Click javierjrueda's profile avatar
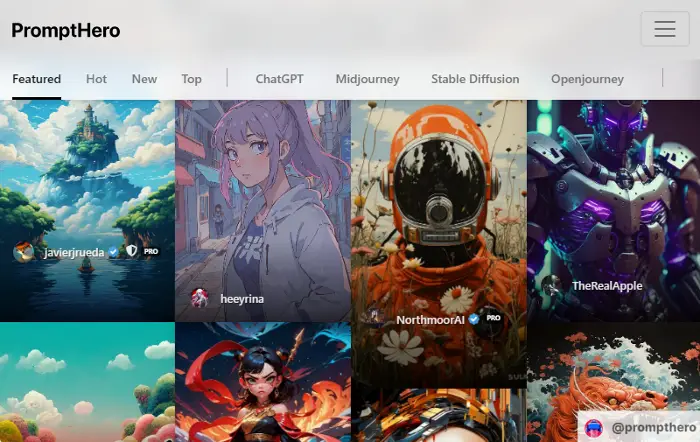Viewport: 700px width, 442px height. [x=23, y=252]
